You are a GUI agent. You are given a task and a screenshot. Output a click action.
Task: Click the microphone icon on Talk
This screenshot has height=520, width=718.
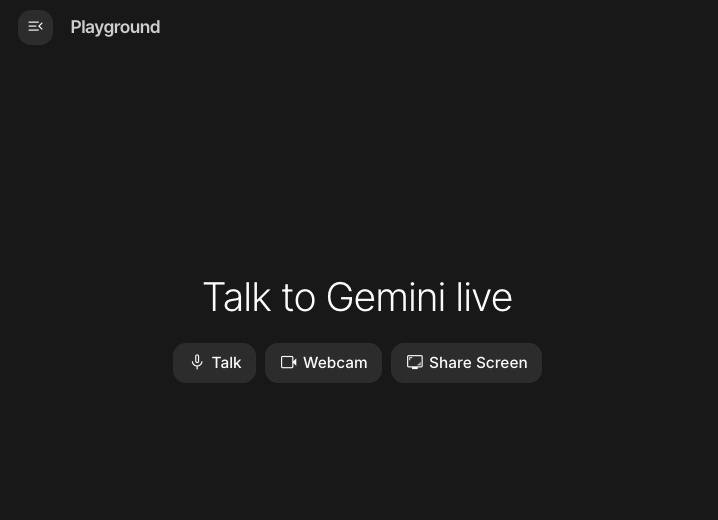tap(197, 362)
